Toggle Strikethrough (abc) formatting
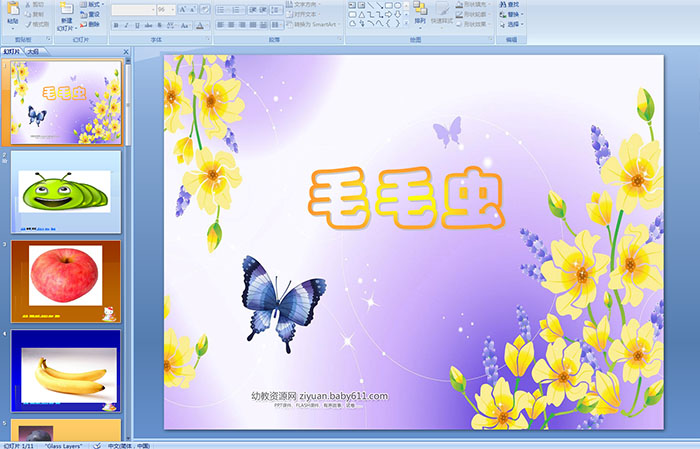 click(148, 26)
